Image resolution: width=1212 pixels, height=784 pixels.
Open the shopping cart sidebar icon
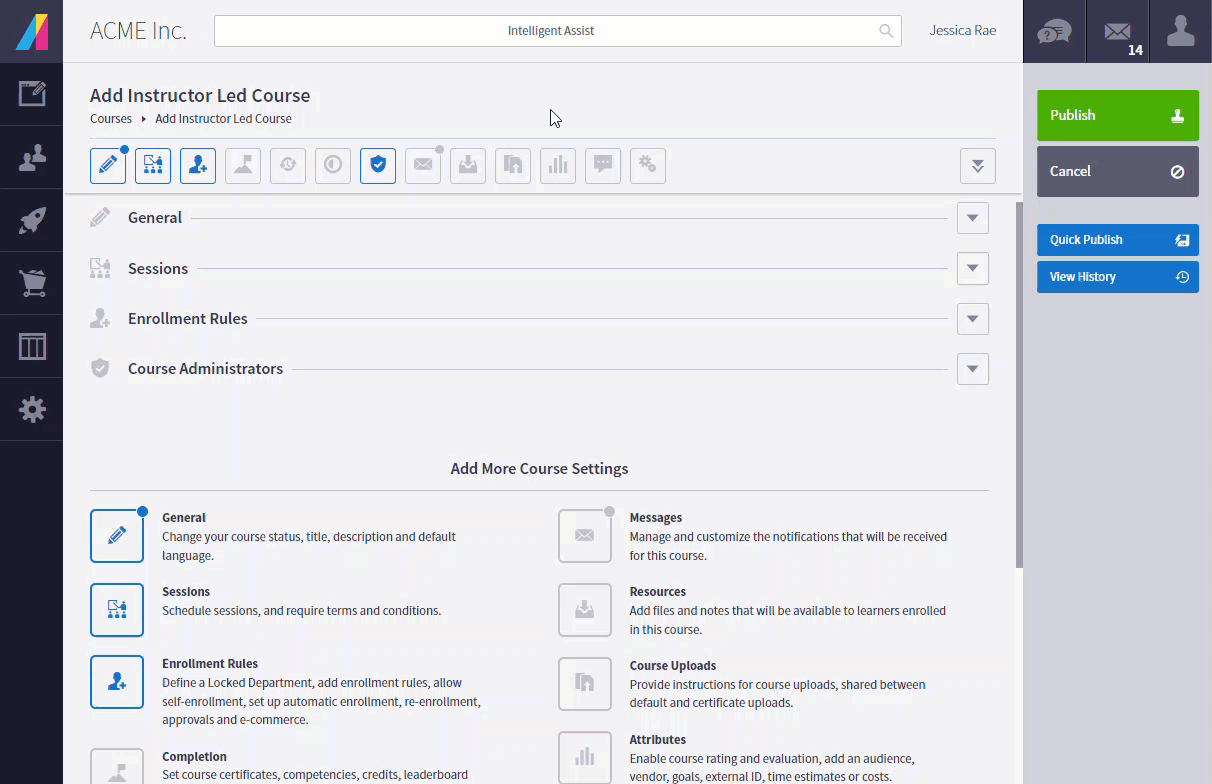(x=32, y=283)
